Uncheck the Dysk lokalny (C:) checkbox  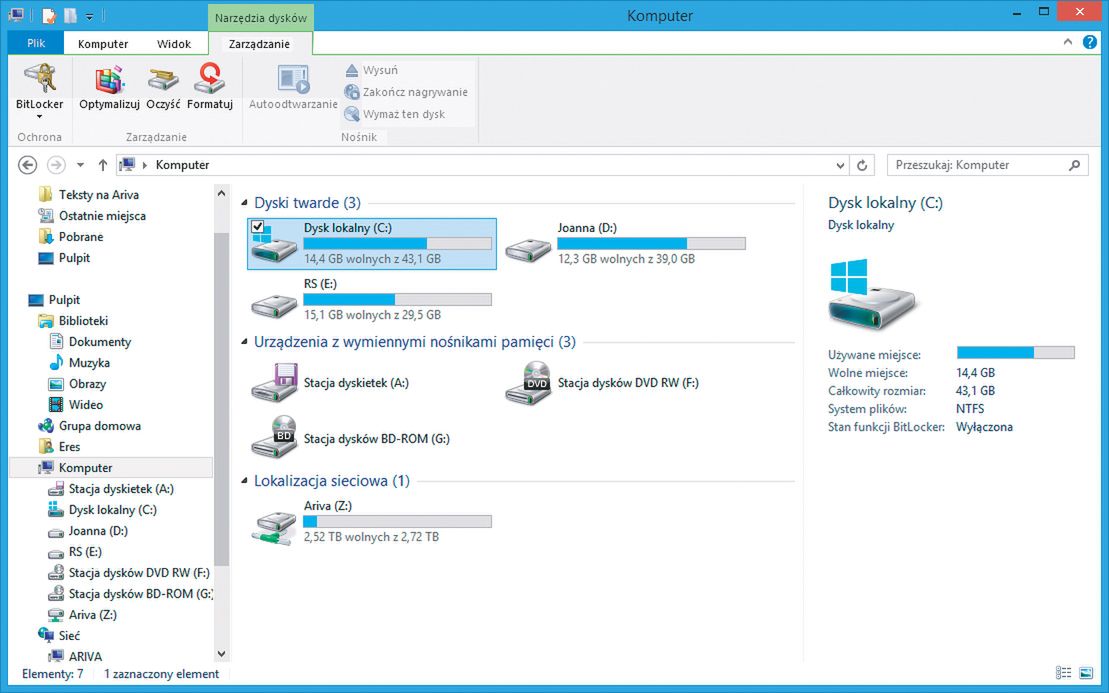[x=257, y=226]
